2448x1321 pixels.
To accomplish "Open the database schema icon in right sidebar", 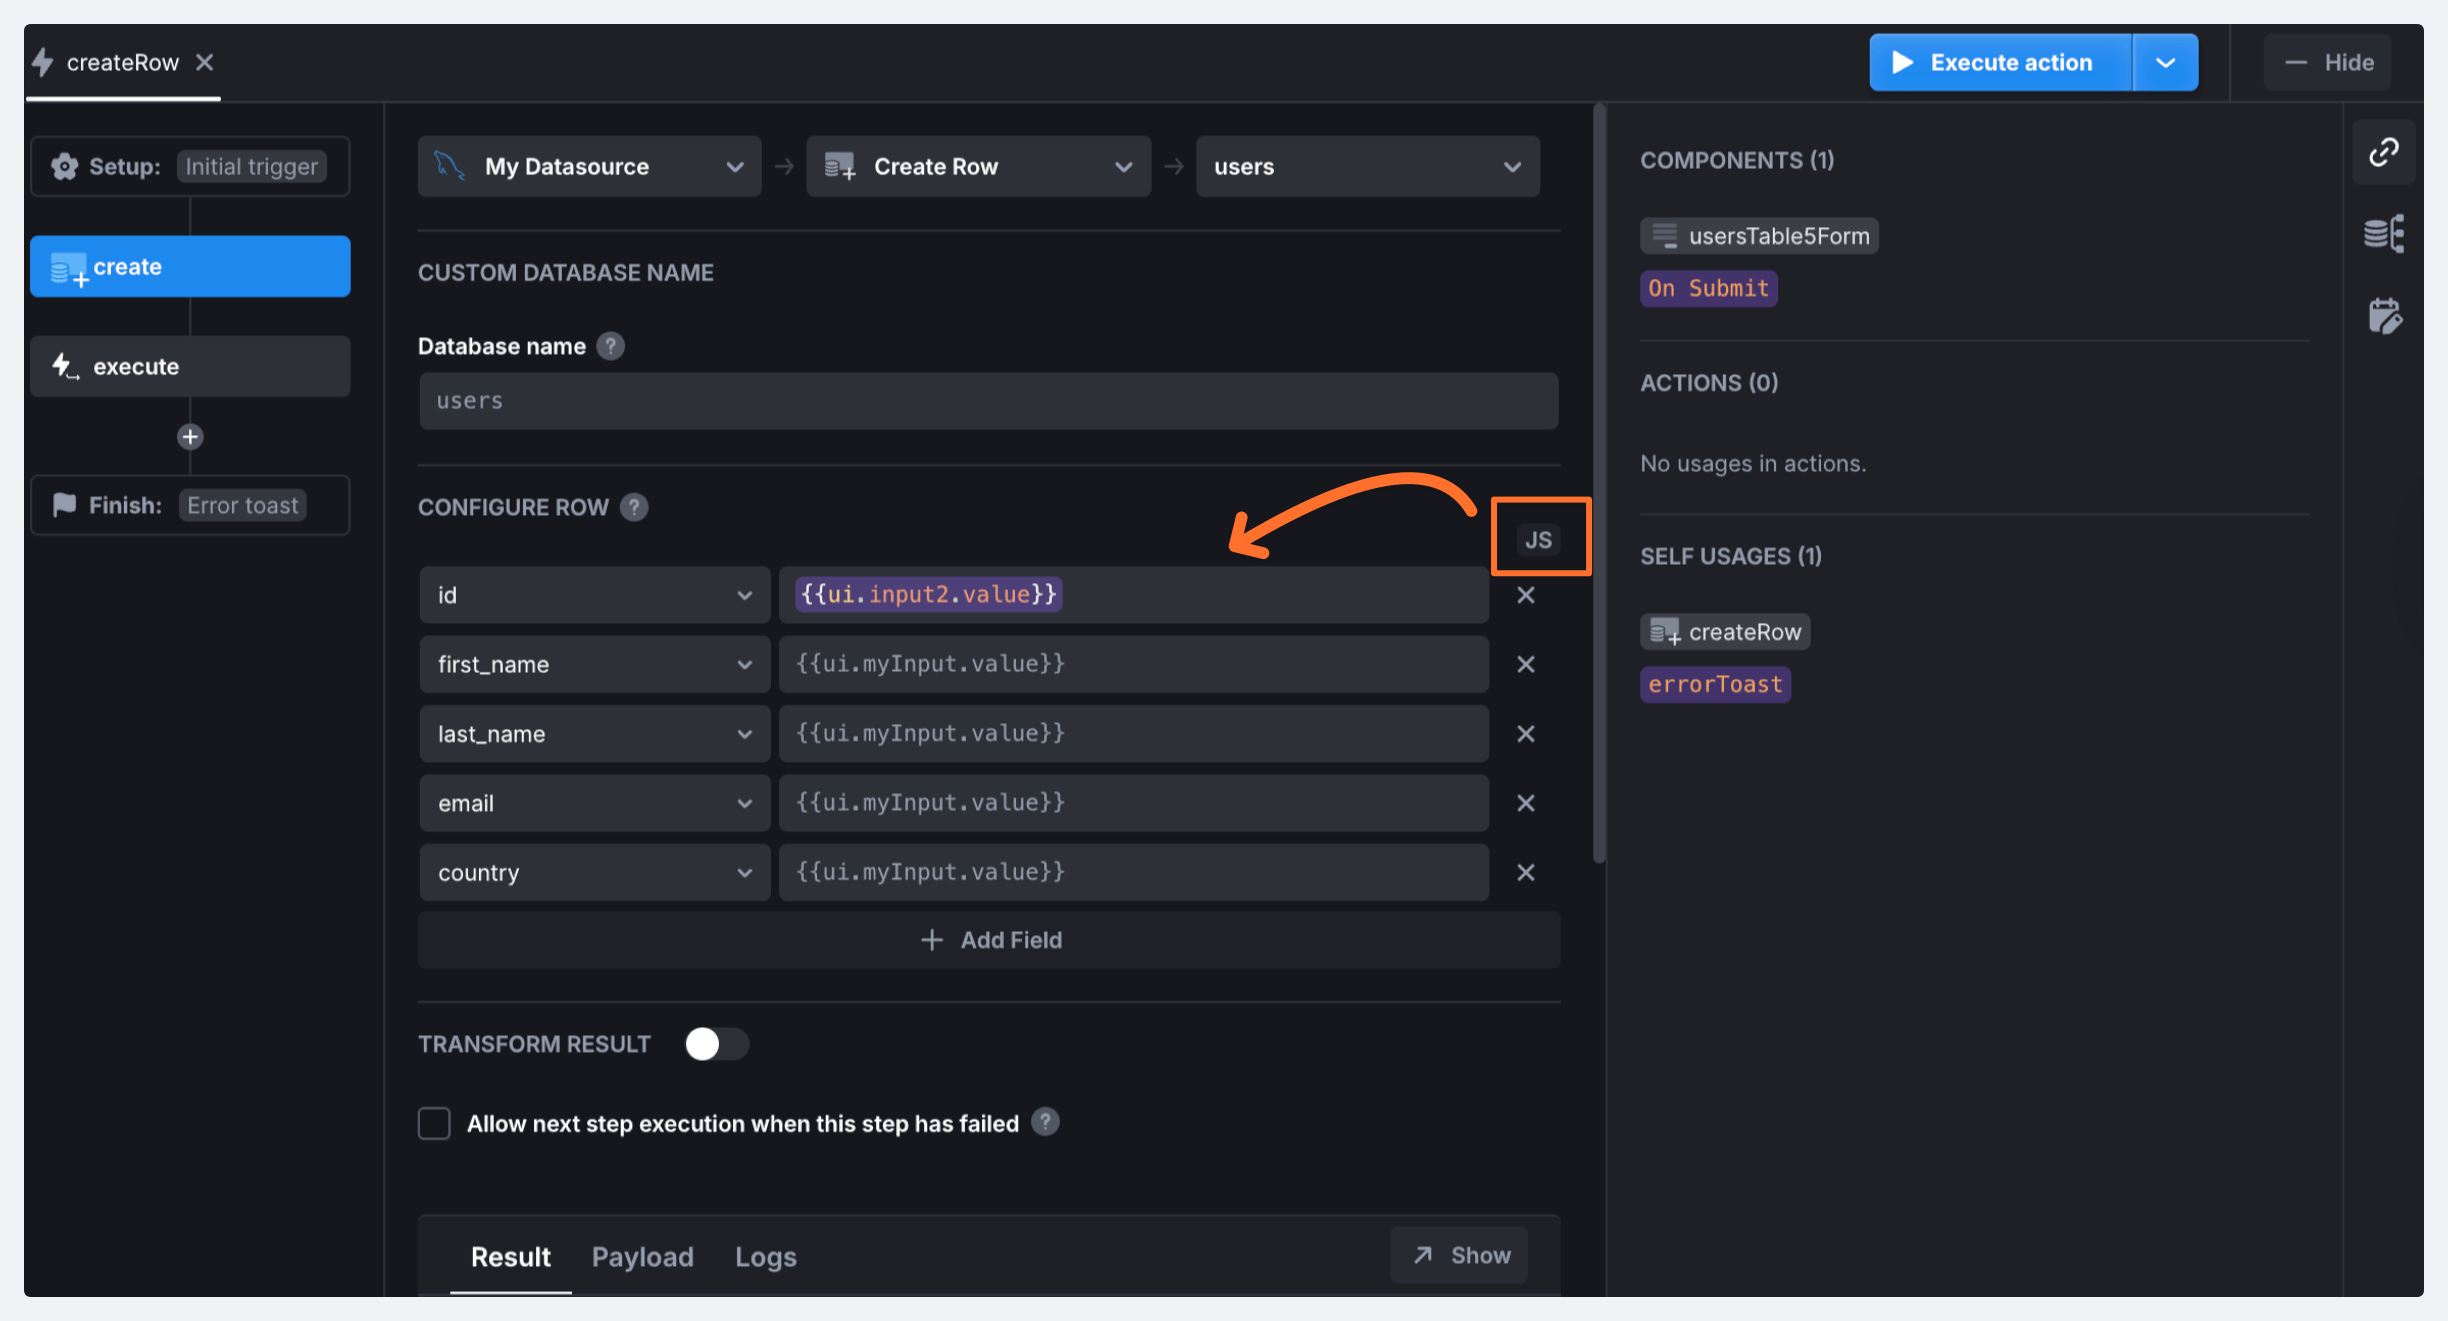I will [x=2384, y=234].
